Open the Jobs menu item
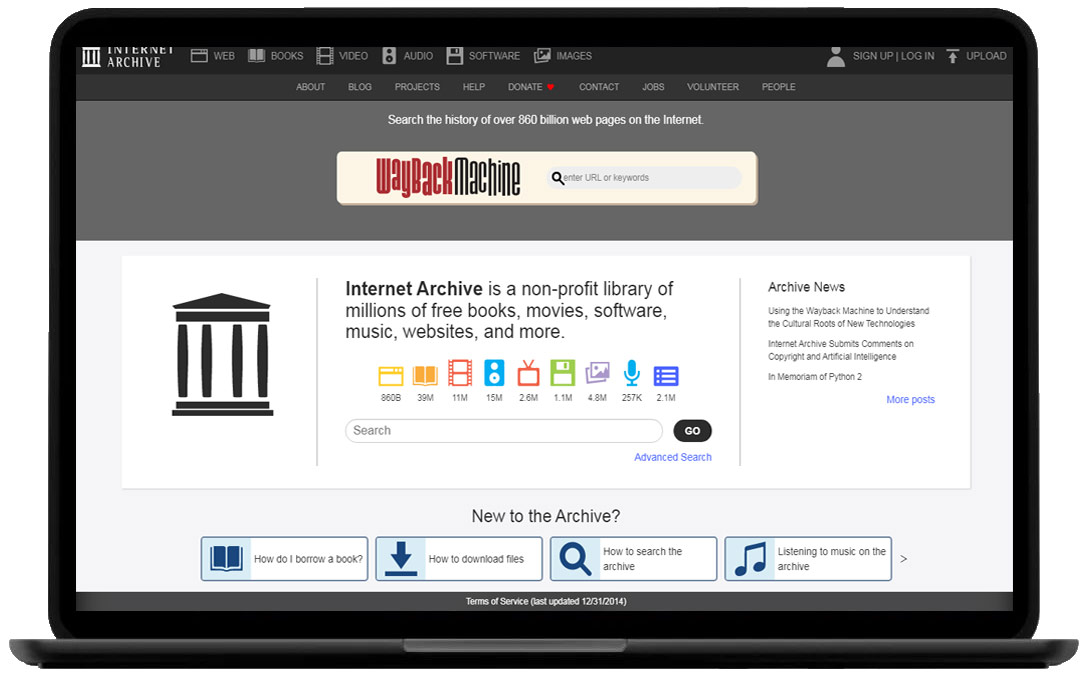 coord(653,87)
